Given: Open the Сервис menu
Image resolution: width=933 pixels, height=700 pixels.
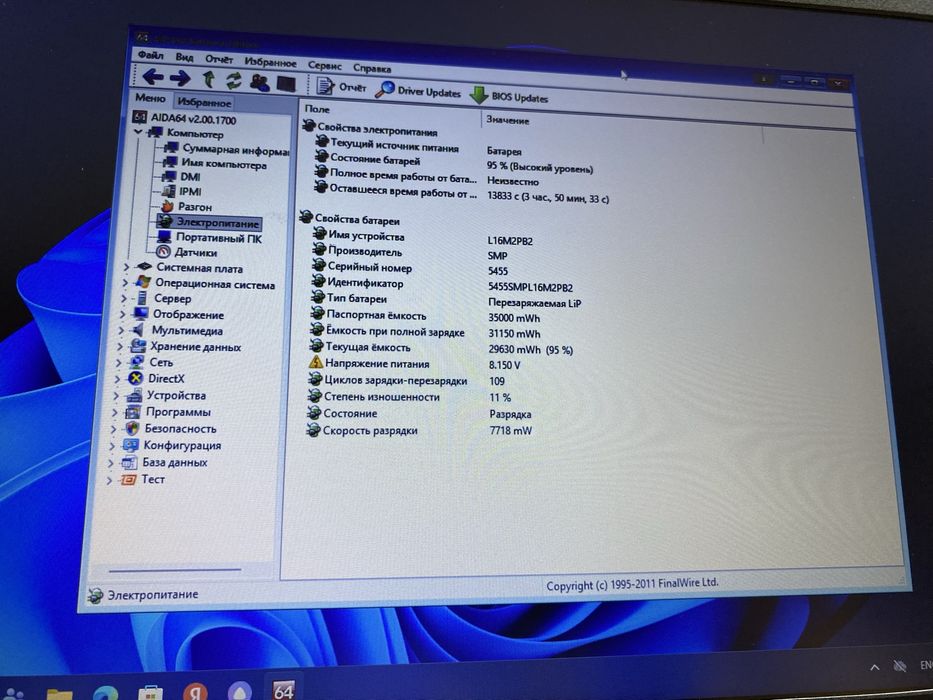Looking at the screenshot, I should click(325, 65).
